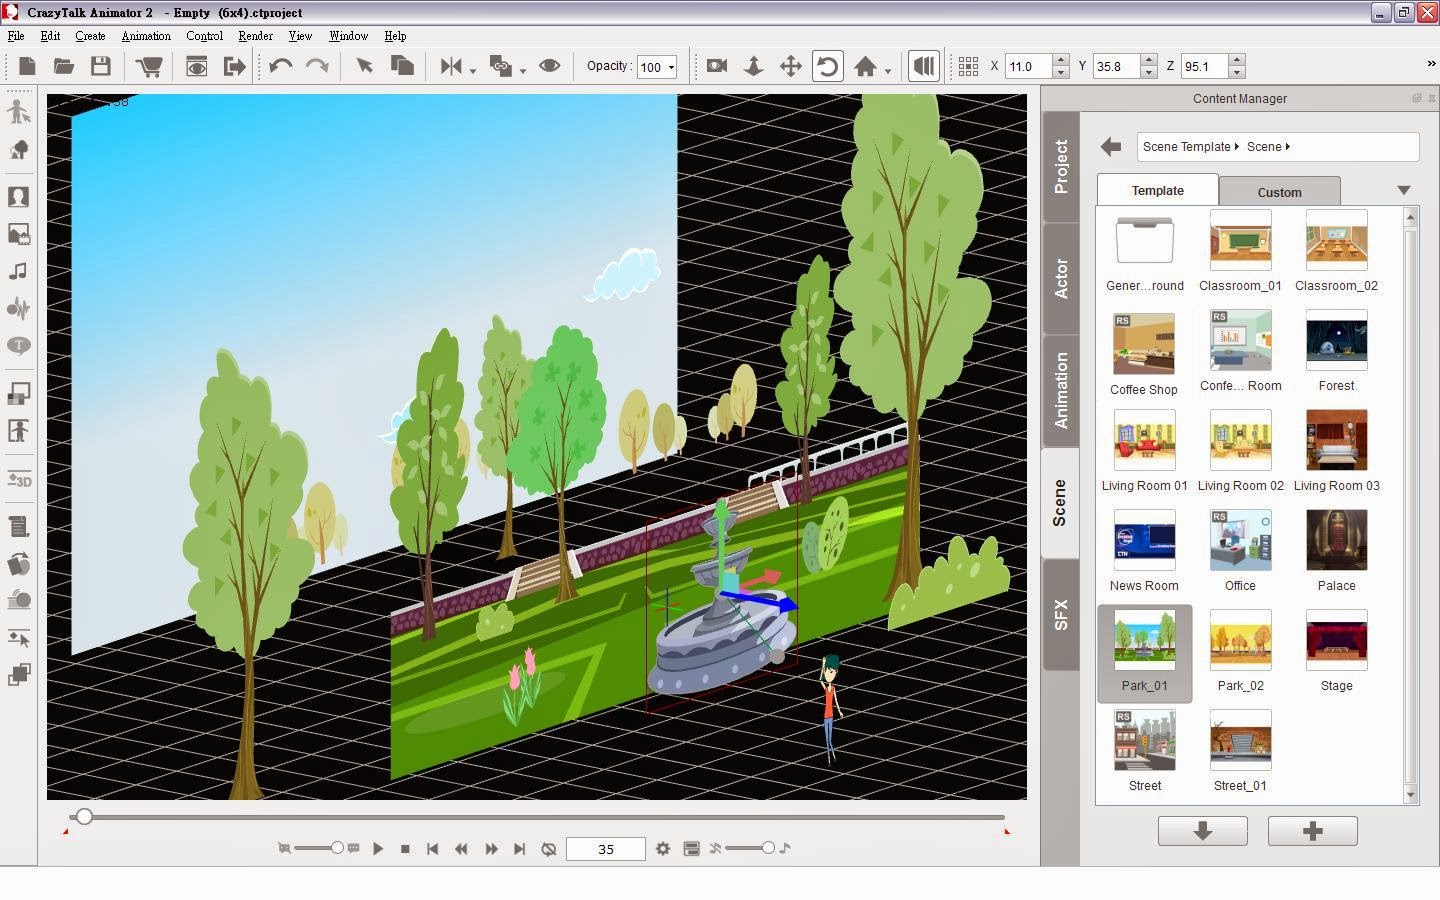The width and height of the screenshot is (1440, 900).
Task: Switch to the Custom tab
Action: click(1279, 192)
